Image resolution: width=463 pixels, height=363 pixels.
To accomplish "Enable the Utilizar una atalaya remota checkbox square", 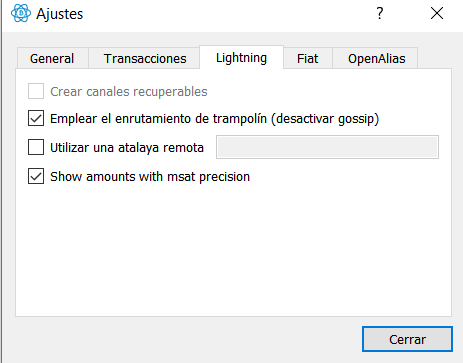I will [36, 147].
